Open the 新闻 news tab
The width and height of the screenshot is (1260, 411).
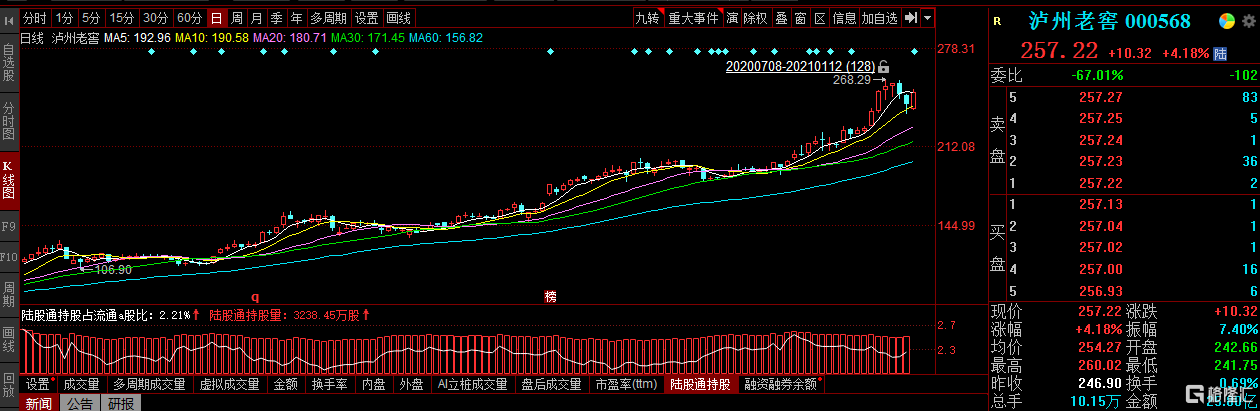pos(39,403)
